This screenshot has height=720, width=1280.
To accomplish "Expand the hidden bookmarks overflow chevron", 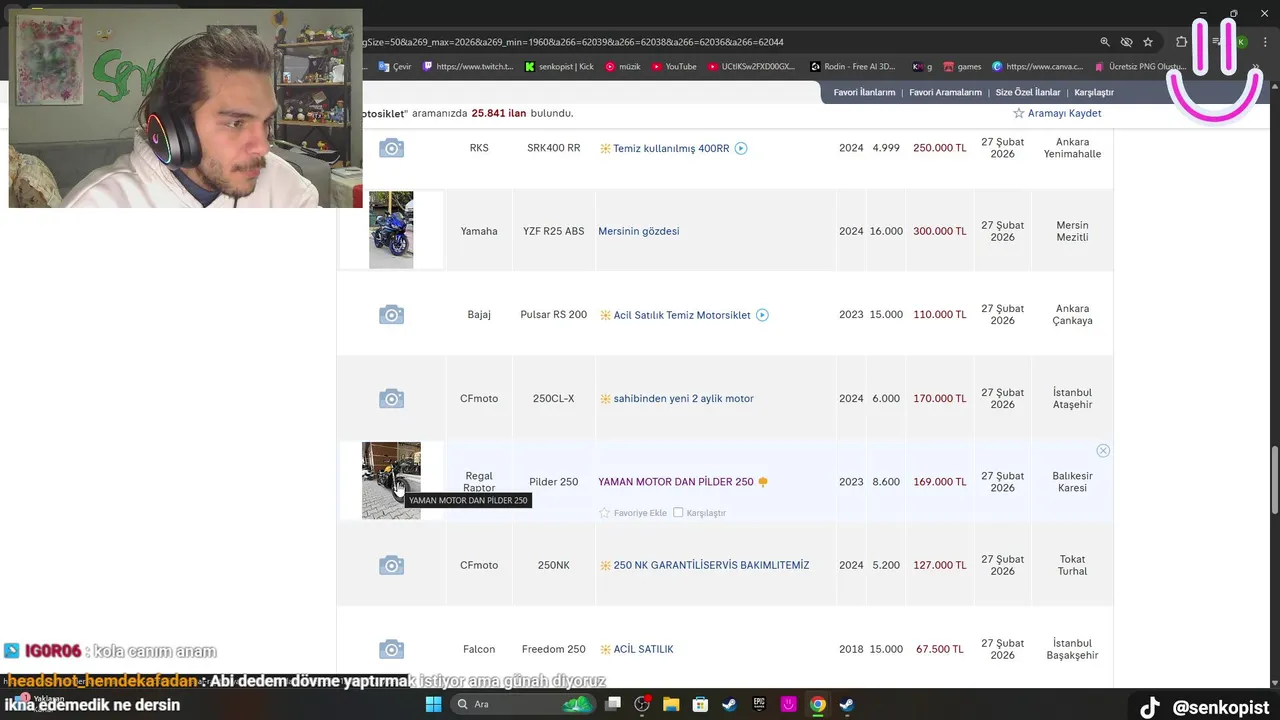I will [1256, 67].
